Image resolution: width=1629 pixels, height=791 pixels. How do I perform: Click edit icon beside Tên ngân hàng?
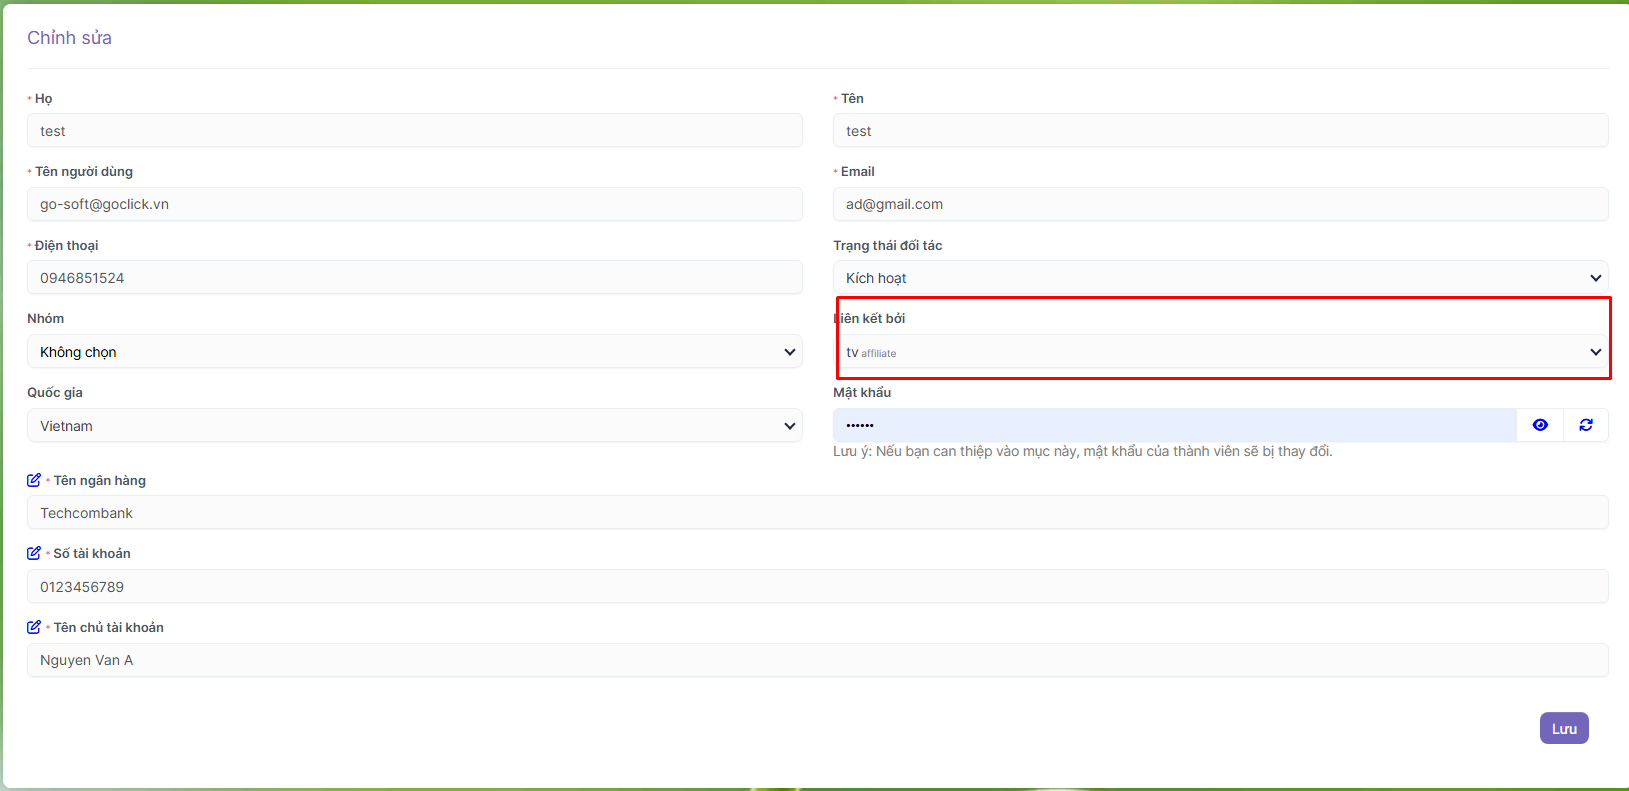point(34,480)
